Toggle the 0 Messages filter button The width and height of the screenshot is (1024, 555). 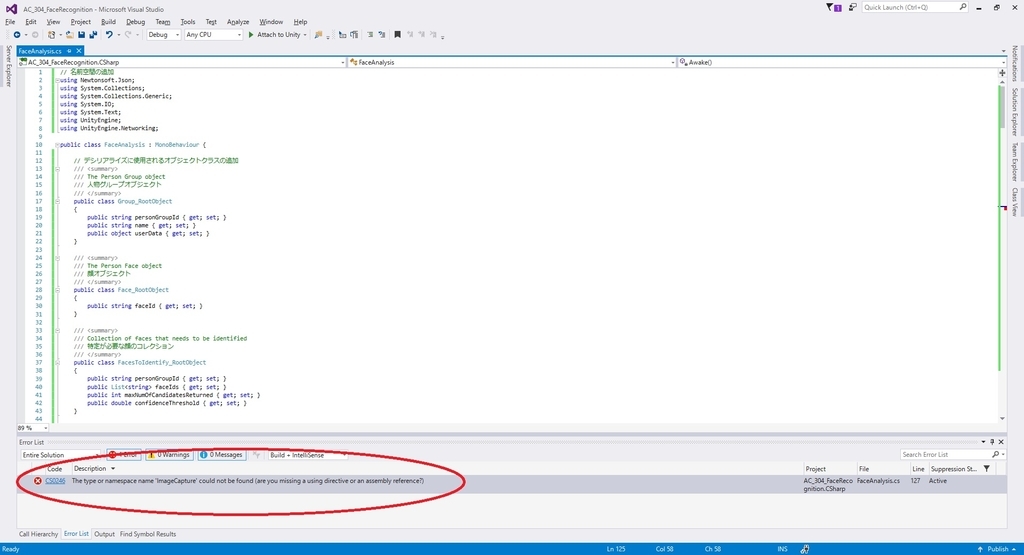221,455
